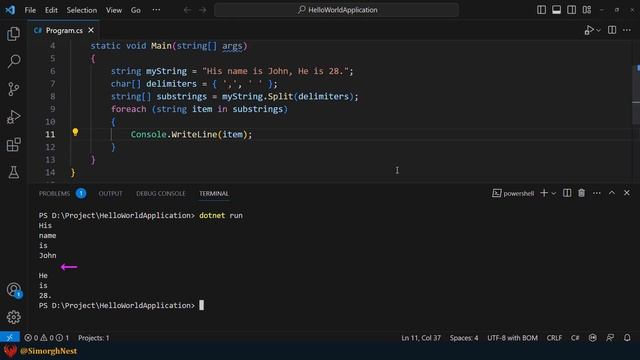
Task: Click Ln 11, Col 37 cursor position
Action: [421, 338]
